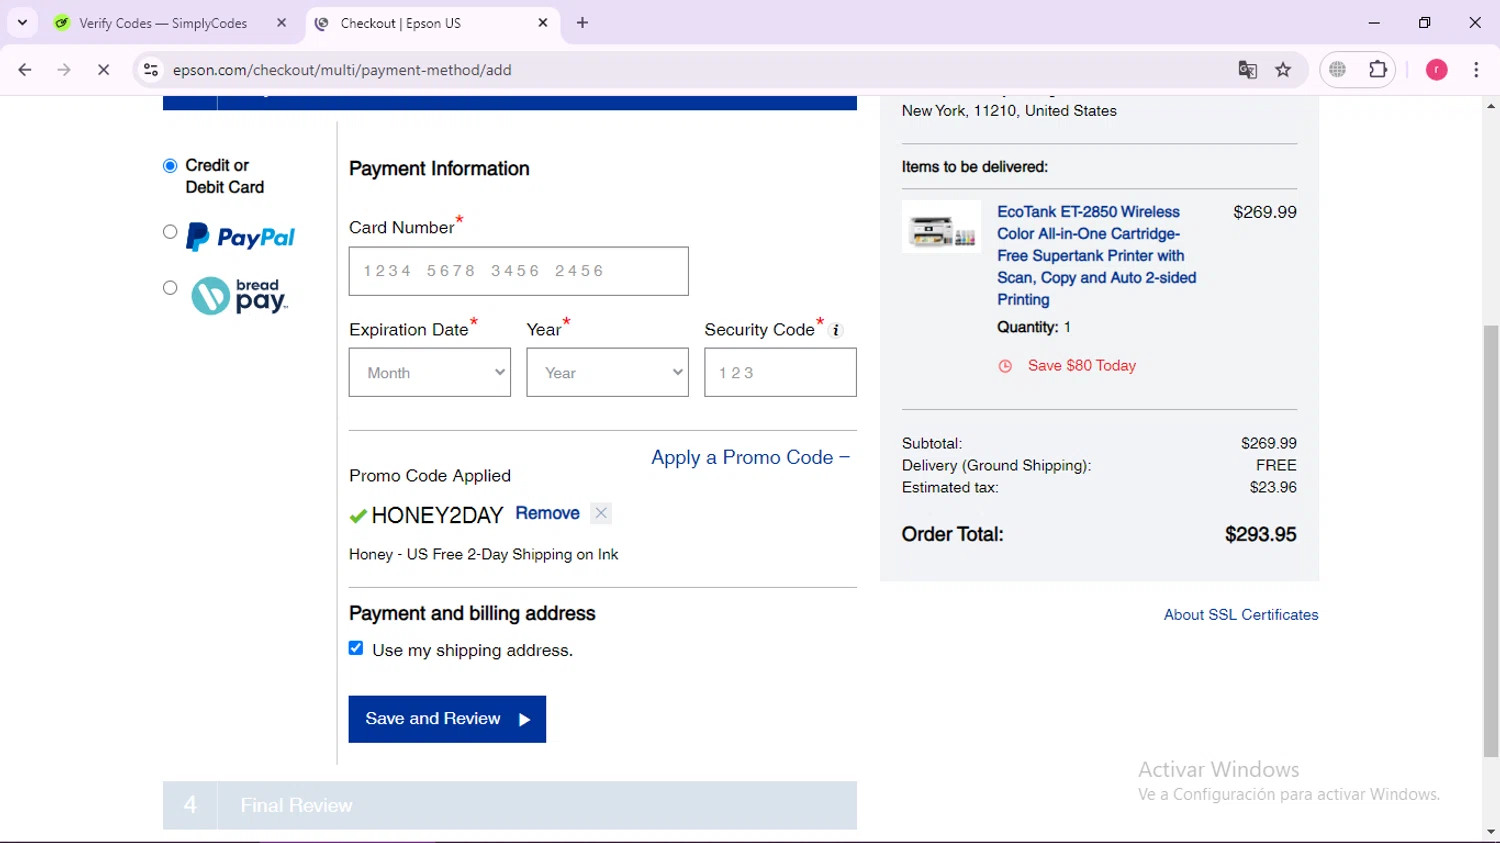
Task: Click the translate page icon
Action: point(1247,70)
